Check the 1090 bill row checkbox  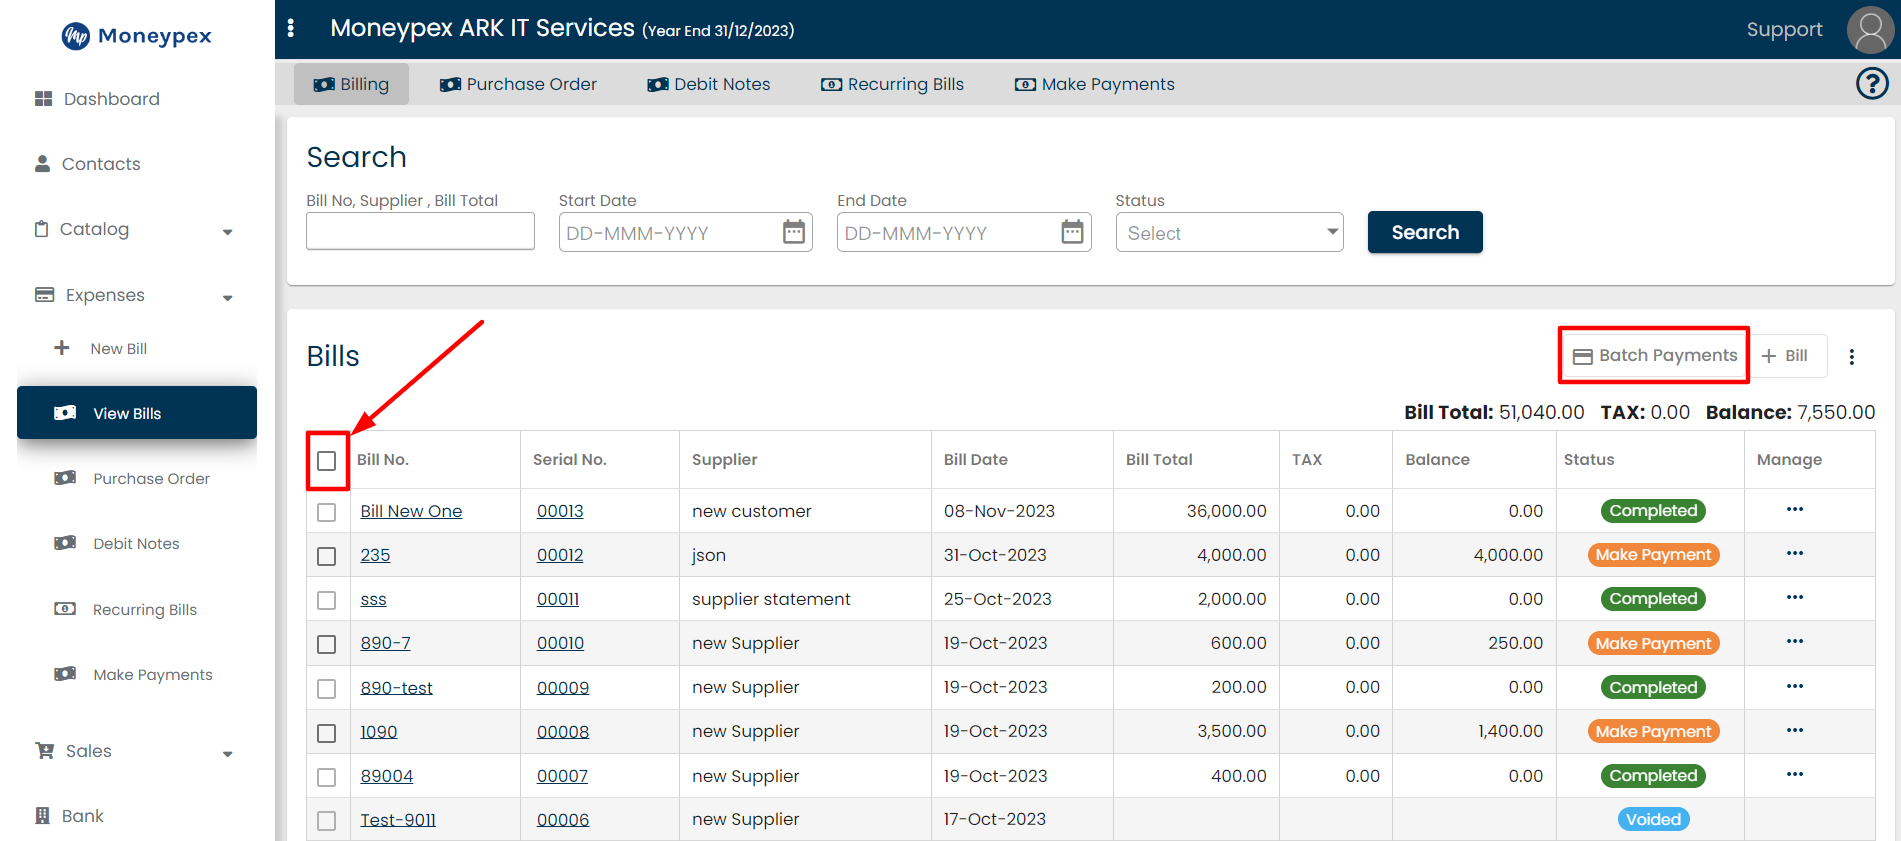[x=327, y=733]
